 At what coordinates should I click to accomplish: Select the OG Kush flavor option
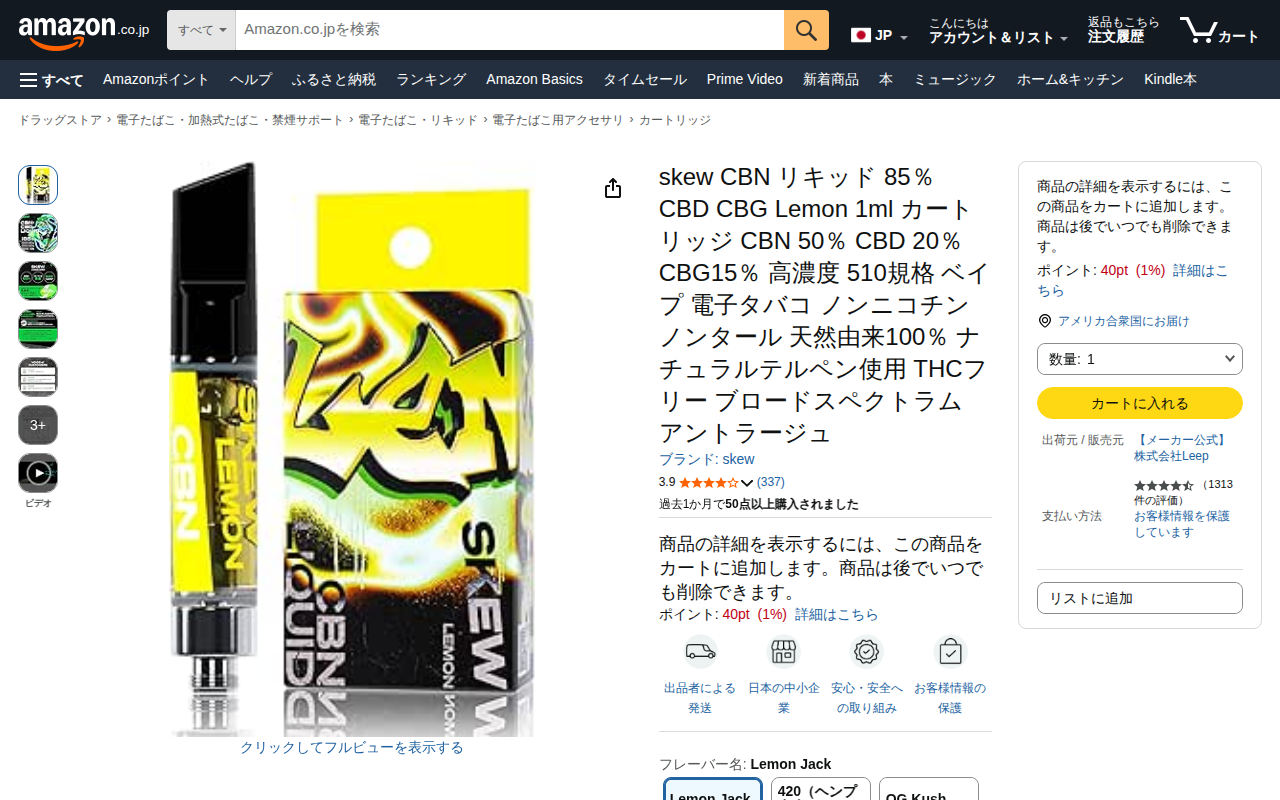(x=929, y=790)
